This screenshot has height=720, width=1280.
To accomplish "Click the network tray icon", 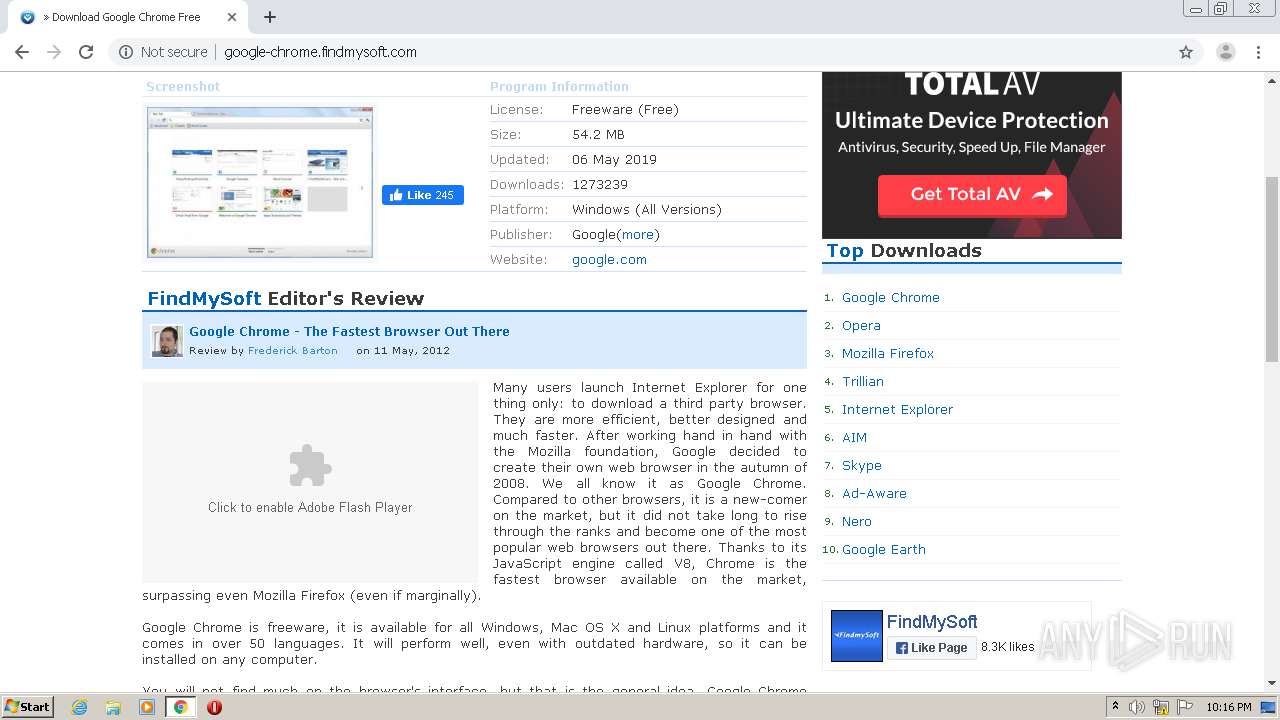I will pyautogui.click(x=1161, y=707).
